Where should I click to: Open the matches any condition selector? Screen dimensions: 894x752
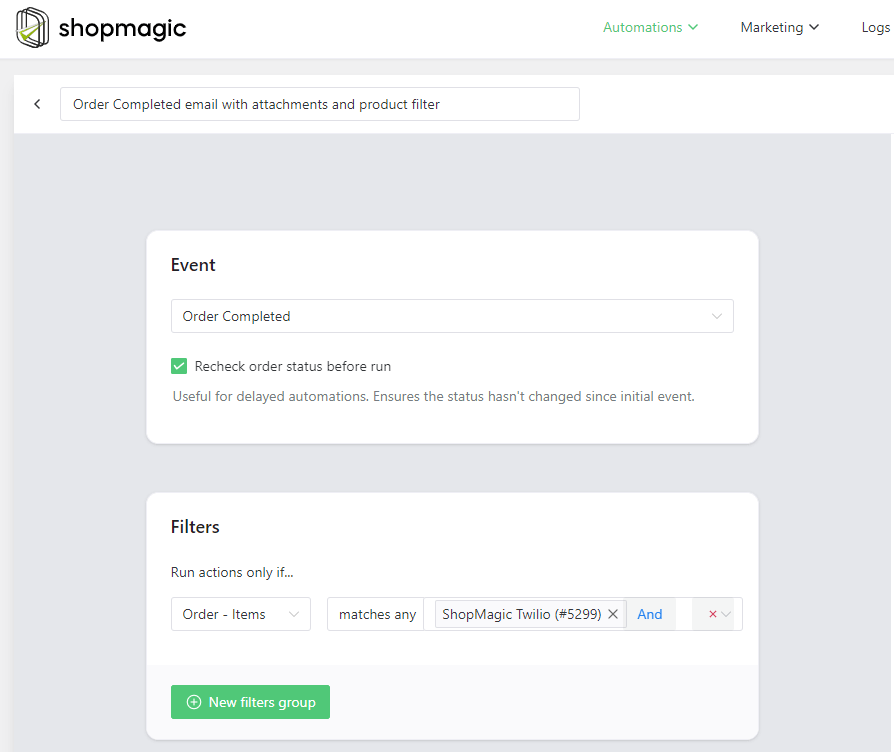(x=377, y=614)
